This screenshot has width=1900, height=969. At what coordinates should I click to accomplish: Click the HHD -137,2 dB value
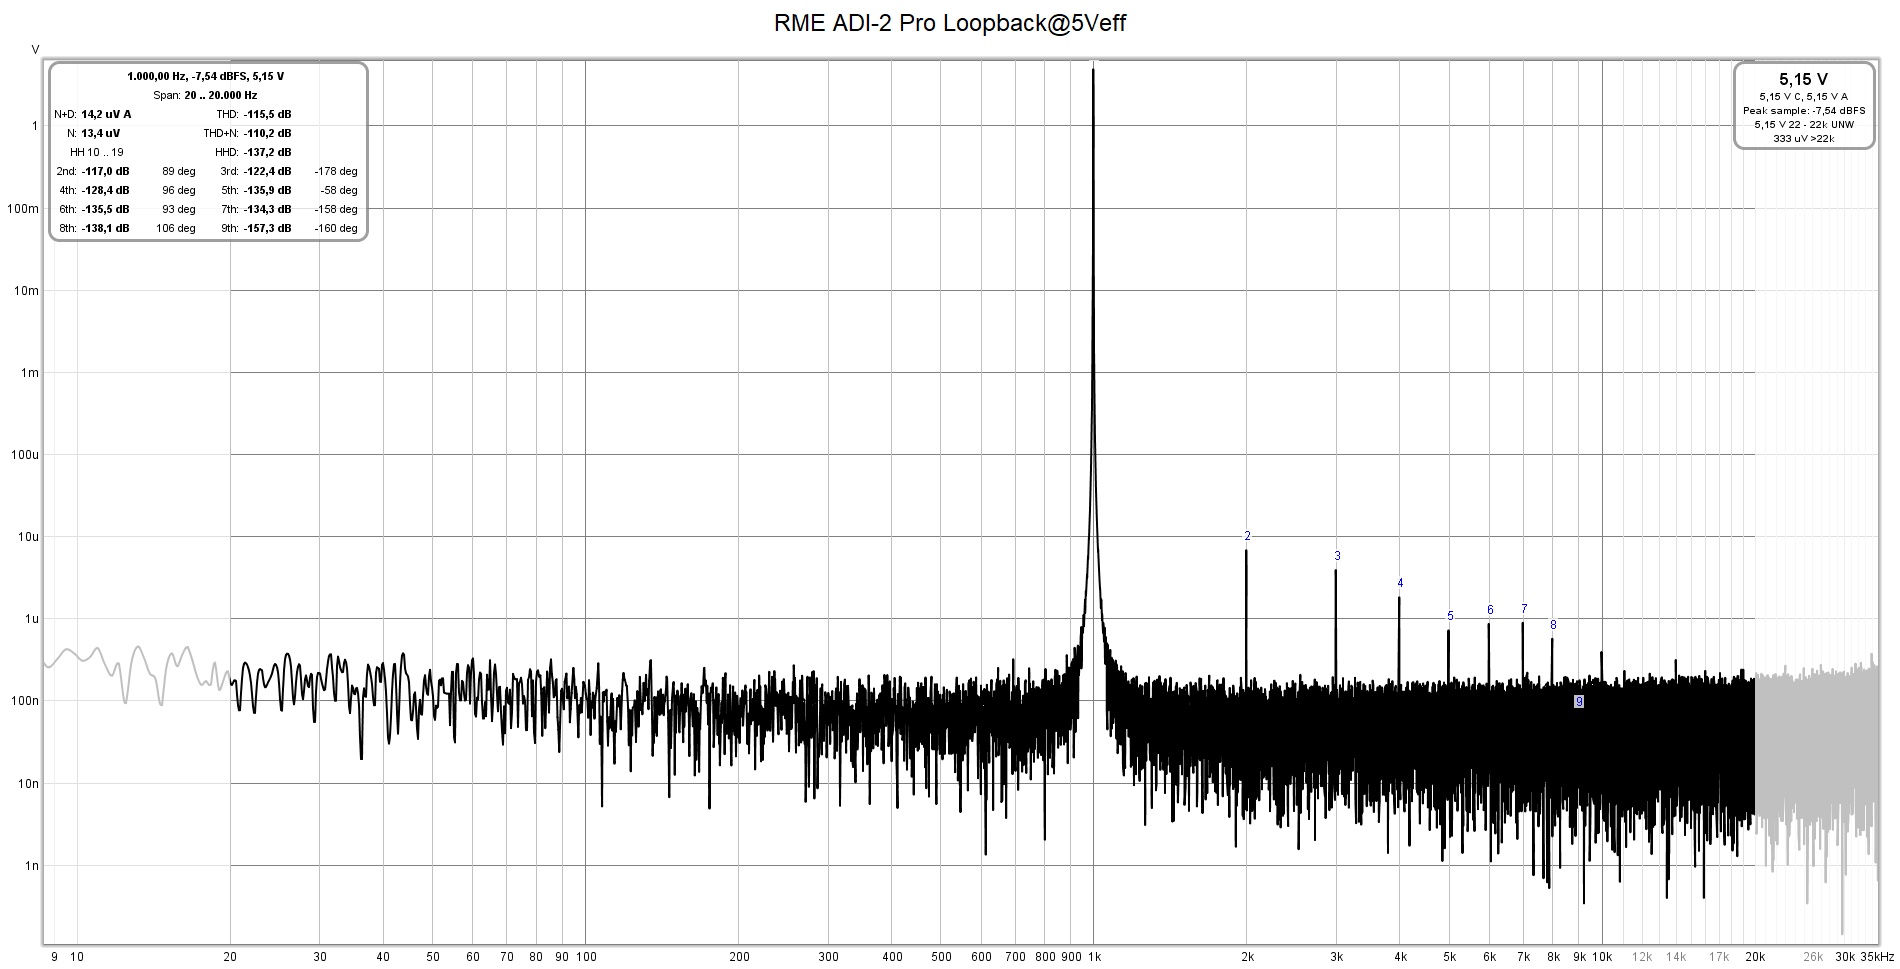266,152
